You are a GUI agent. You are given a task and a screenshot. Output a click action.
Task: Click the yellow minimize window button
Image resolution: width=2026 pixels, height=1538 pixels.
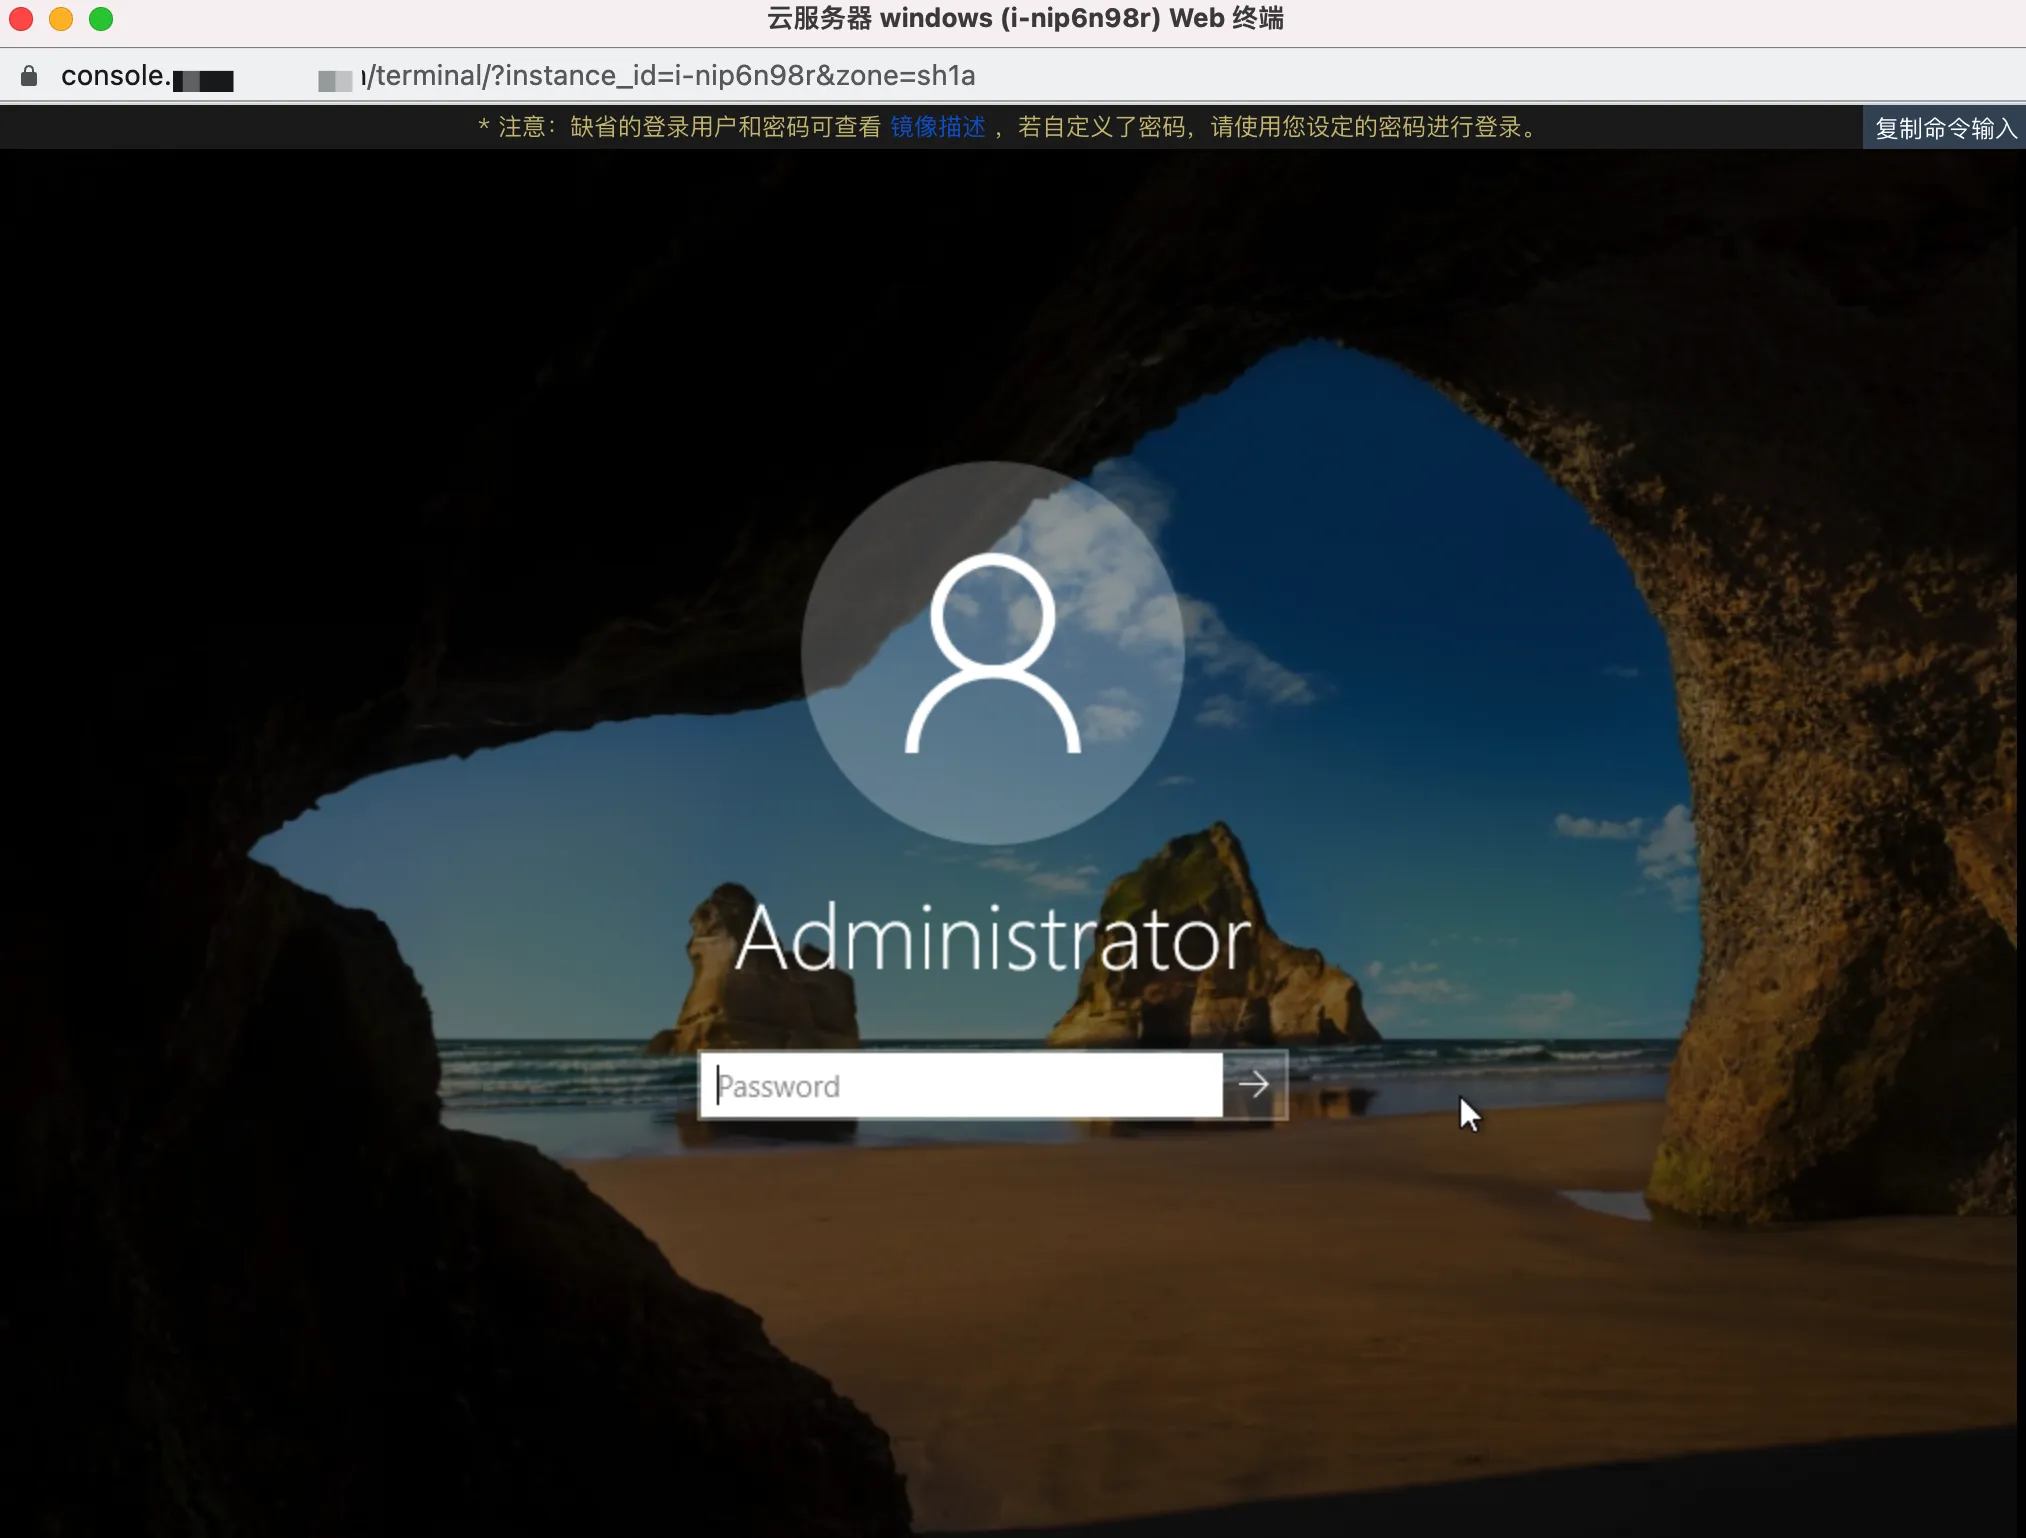(x=61, y=18)
